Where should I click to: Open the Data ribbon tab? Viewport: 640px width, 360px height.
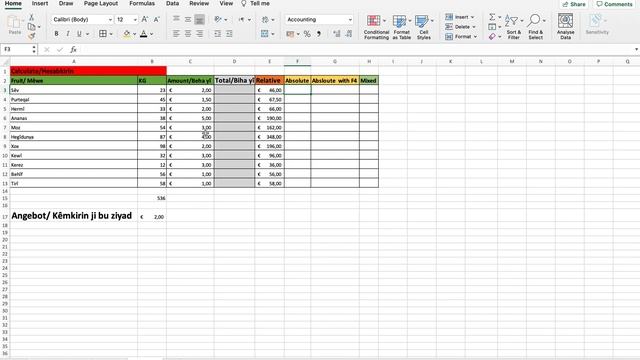[172, 4]
